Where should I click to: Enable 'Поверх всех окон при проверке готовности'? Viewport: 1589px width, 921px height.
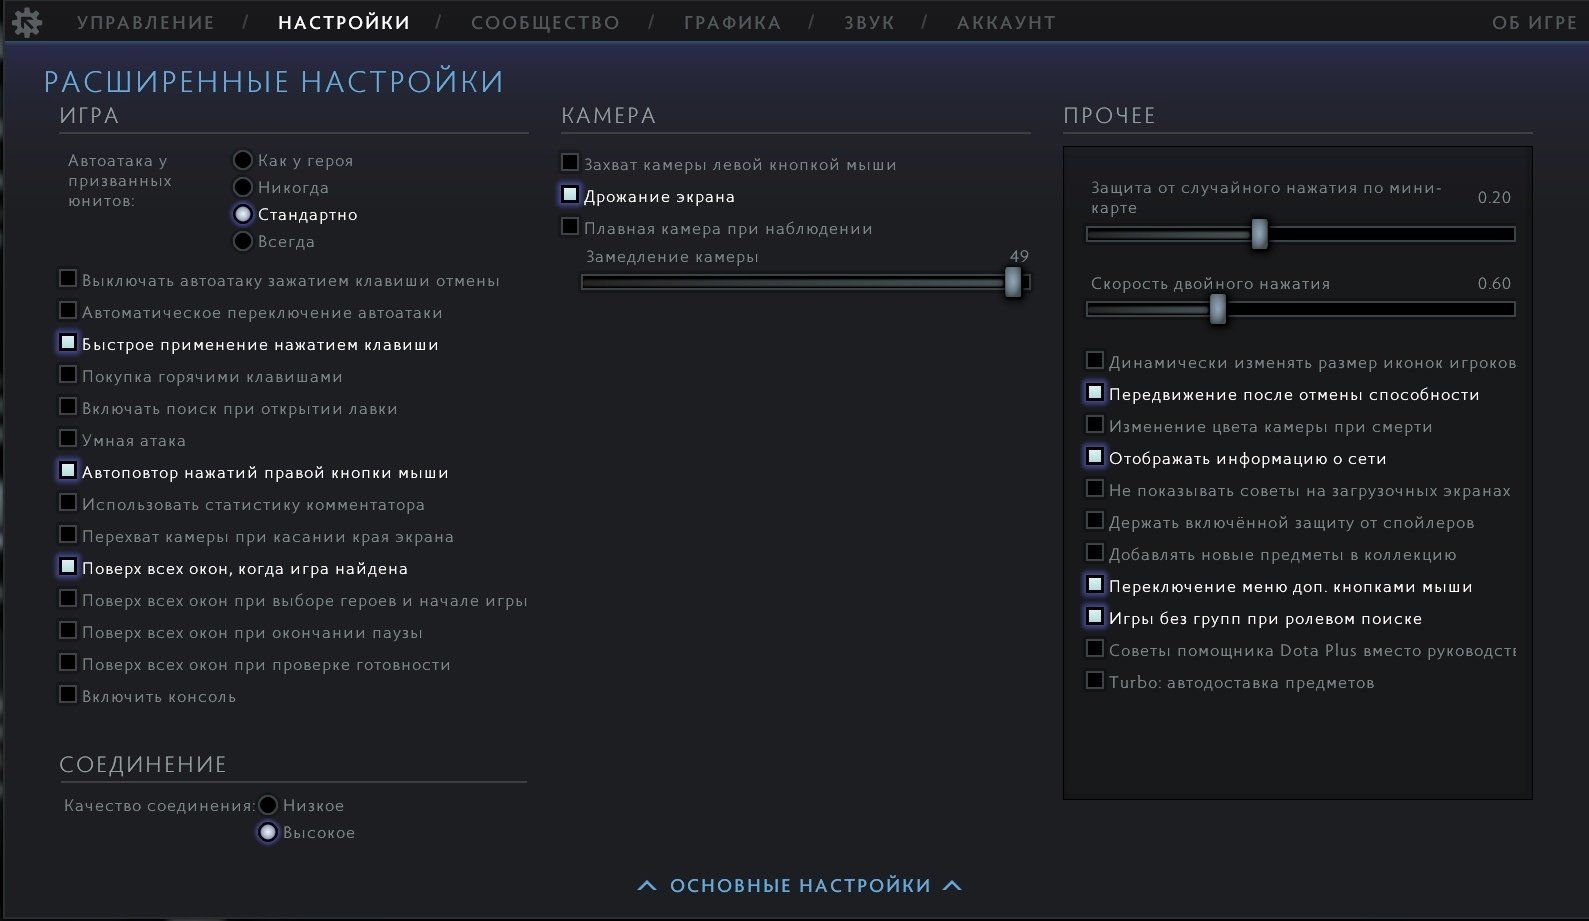68,663
